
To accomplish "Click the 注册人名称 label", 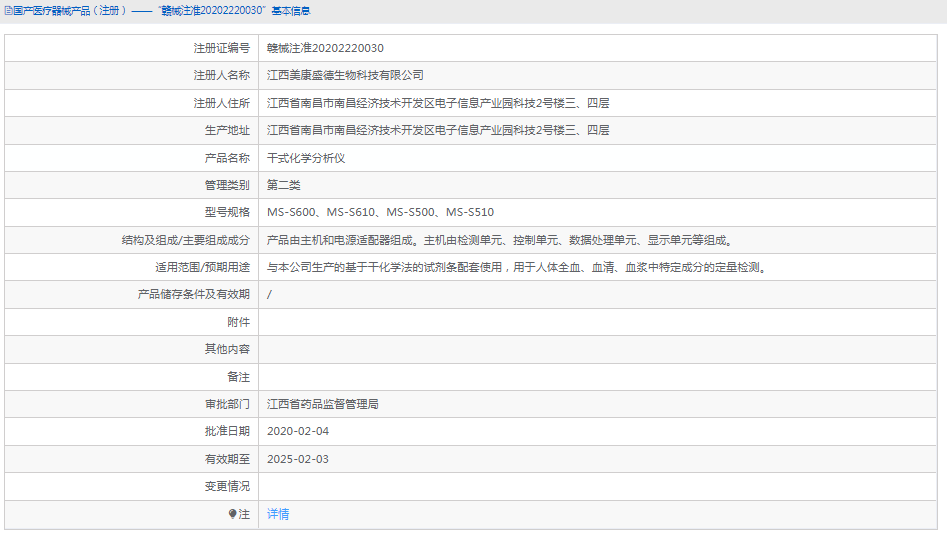I will (222, 75).
